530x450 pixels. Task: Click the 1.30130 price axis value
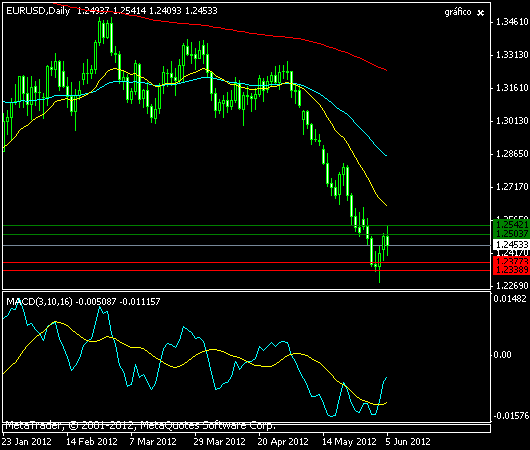[x=512, y=121]
